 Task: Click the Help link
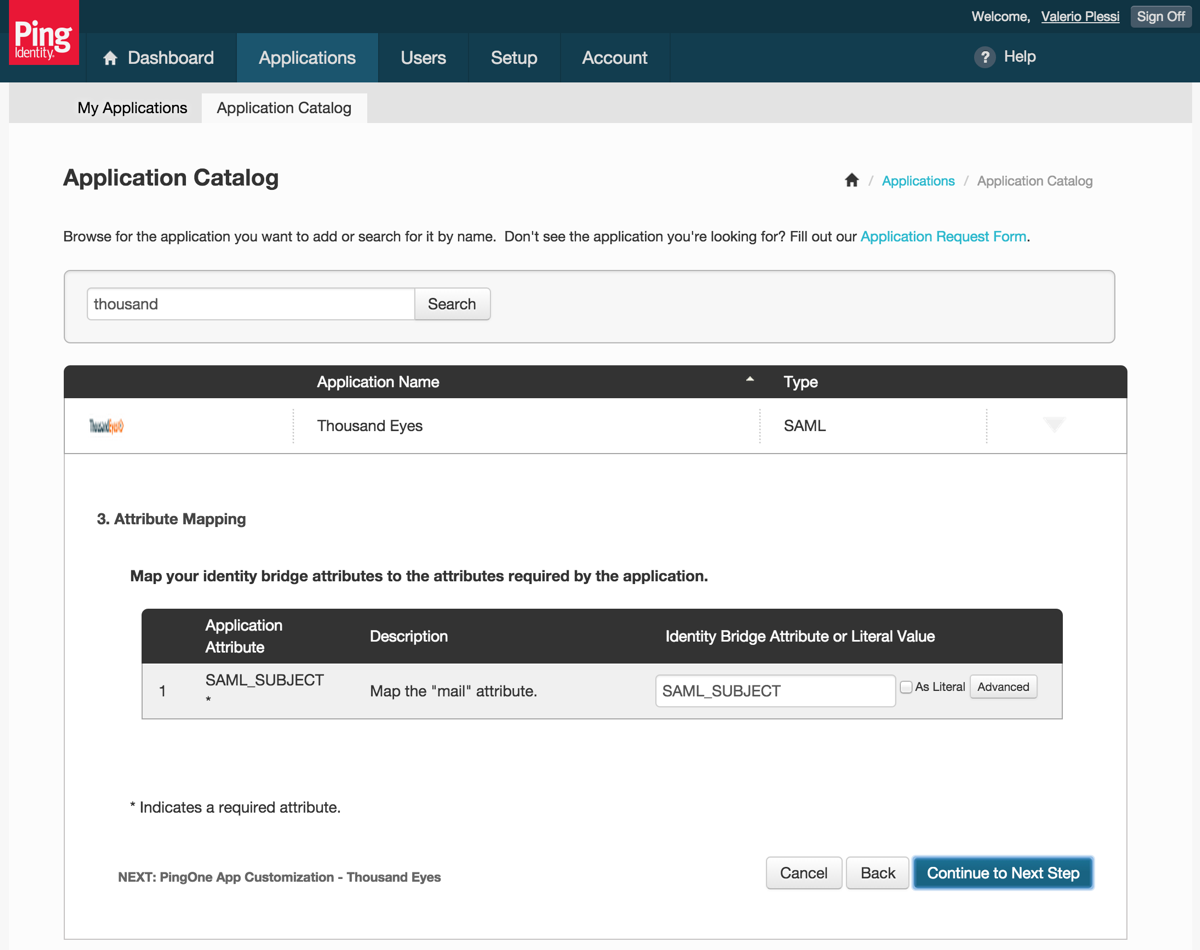click(x=1020, y=57)
